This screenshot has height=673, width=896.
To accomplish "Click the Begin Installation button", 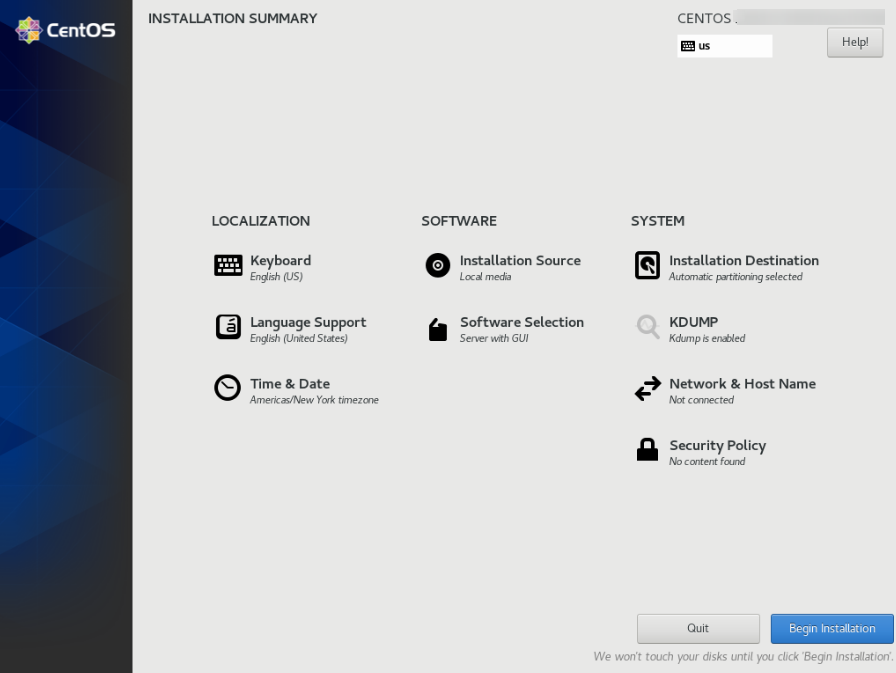I will pos(832,628).
